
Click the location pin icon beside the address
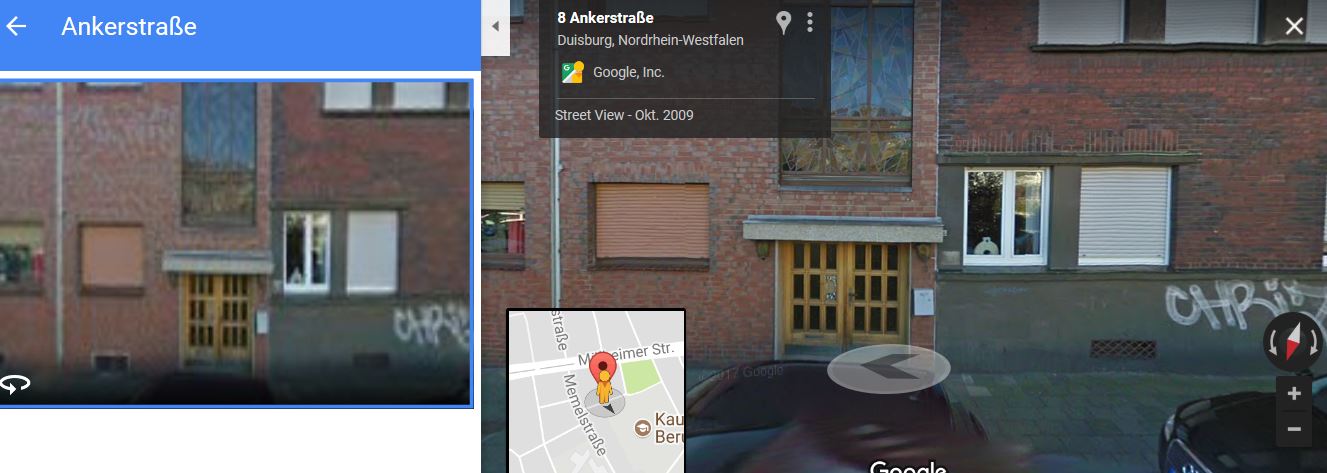(784, 22)
